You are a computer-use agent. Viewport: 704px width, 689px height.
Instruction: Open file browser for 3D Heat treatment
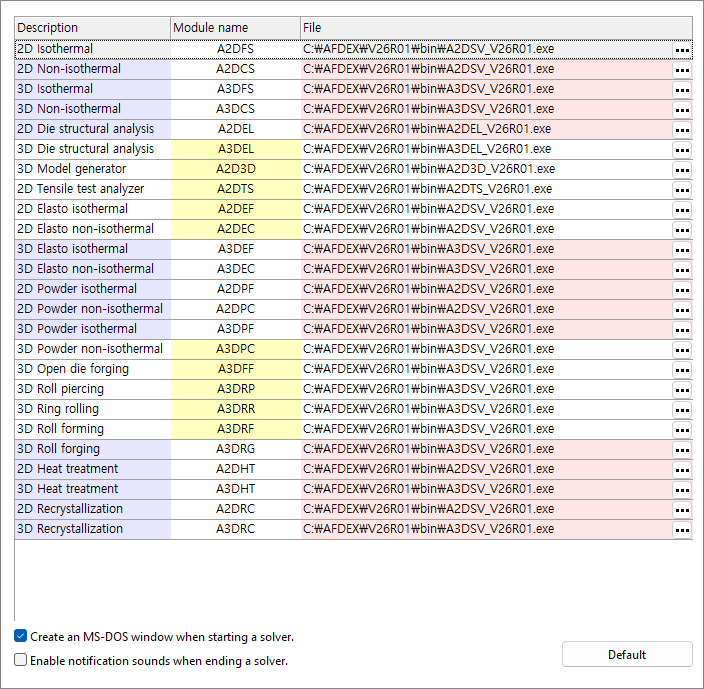(x=682, y=489)
